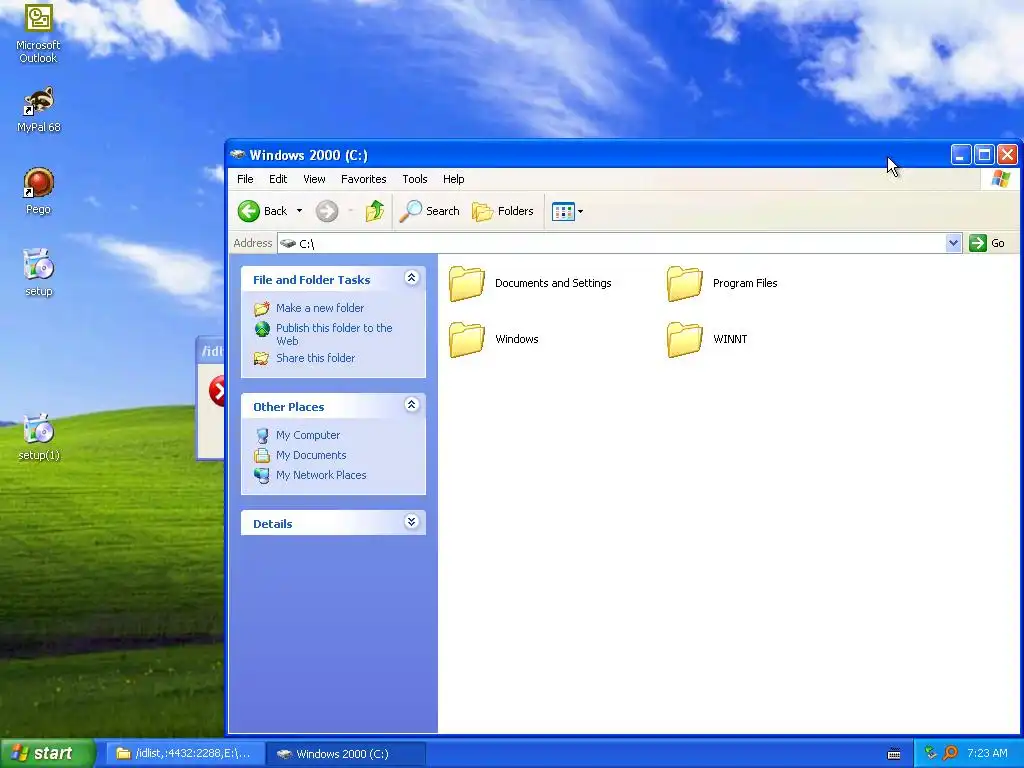Collapse the Other Places panel
Image resolution: width=1024 pixels, height=768 pixels.
coord(411,405)
